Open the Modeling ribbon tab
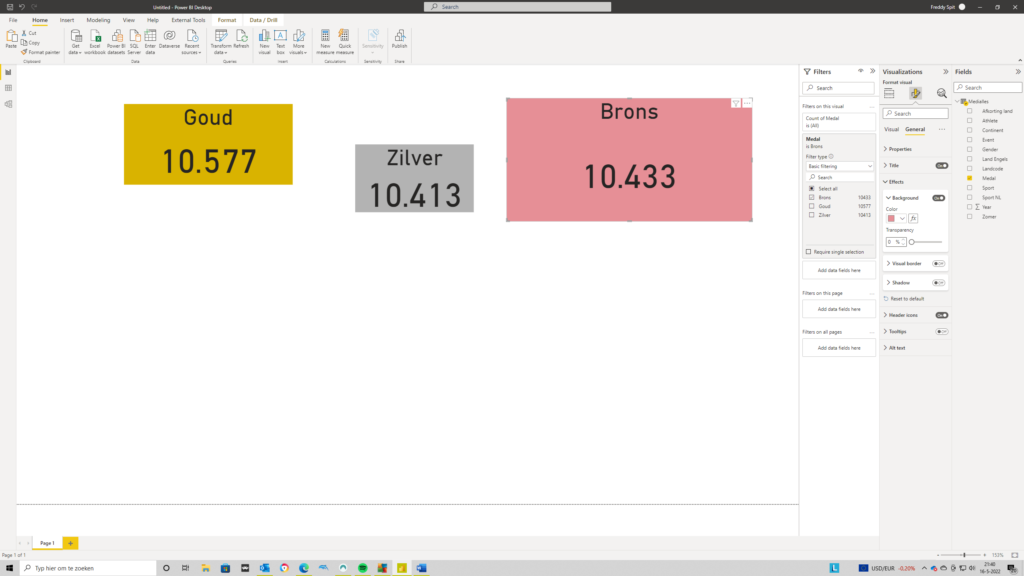The width and height of the screenshot is (1024, 576). coord(98,20)
